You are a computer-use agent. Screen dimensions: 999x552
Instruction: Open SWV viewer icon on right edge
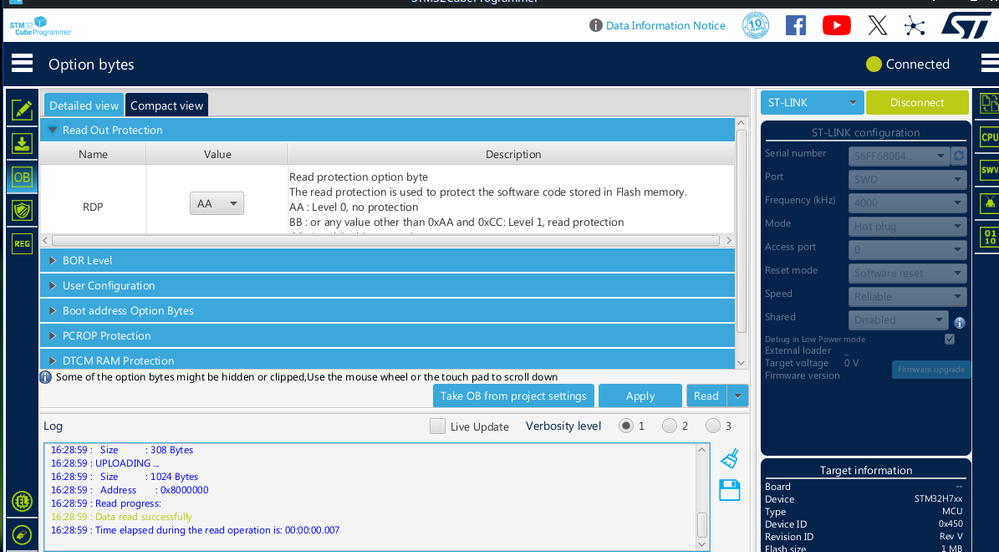(x=989, y=170)
